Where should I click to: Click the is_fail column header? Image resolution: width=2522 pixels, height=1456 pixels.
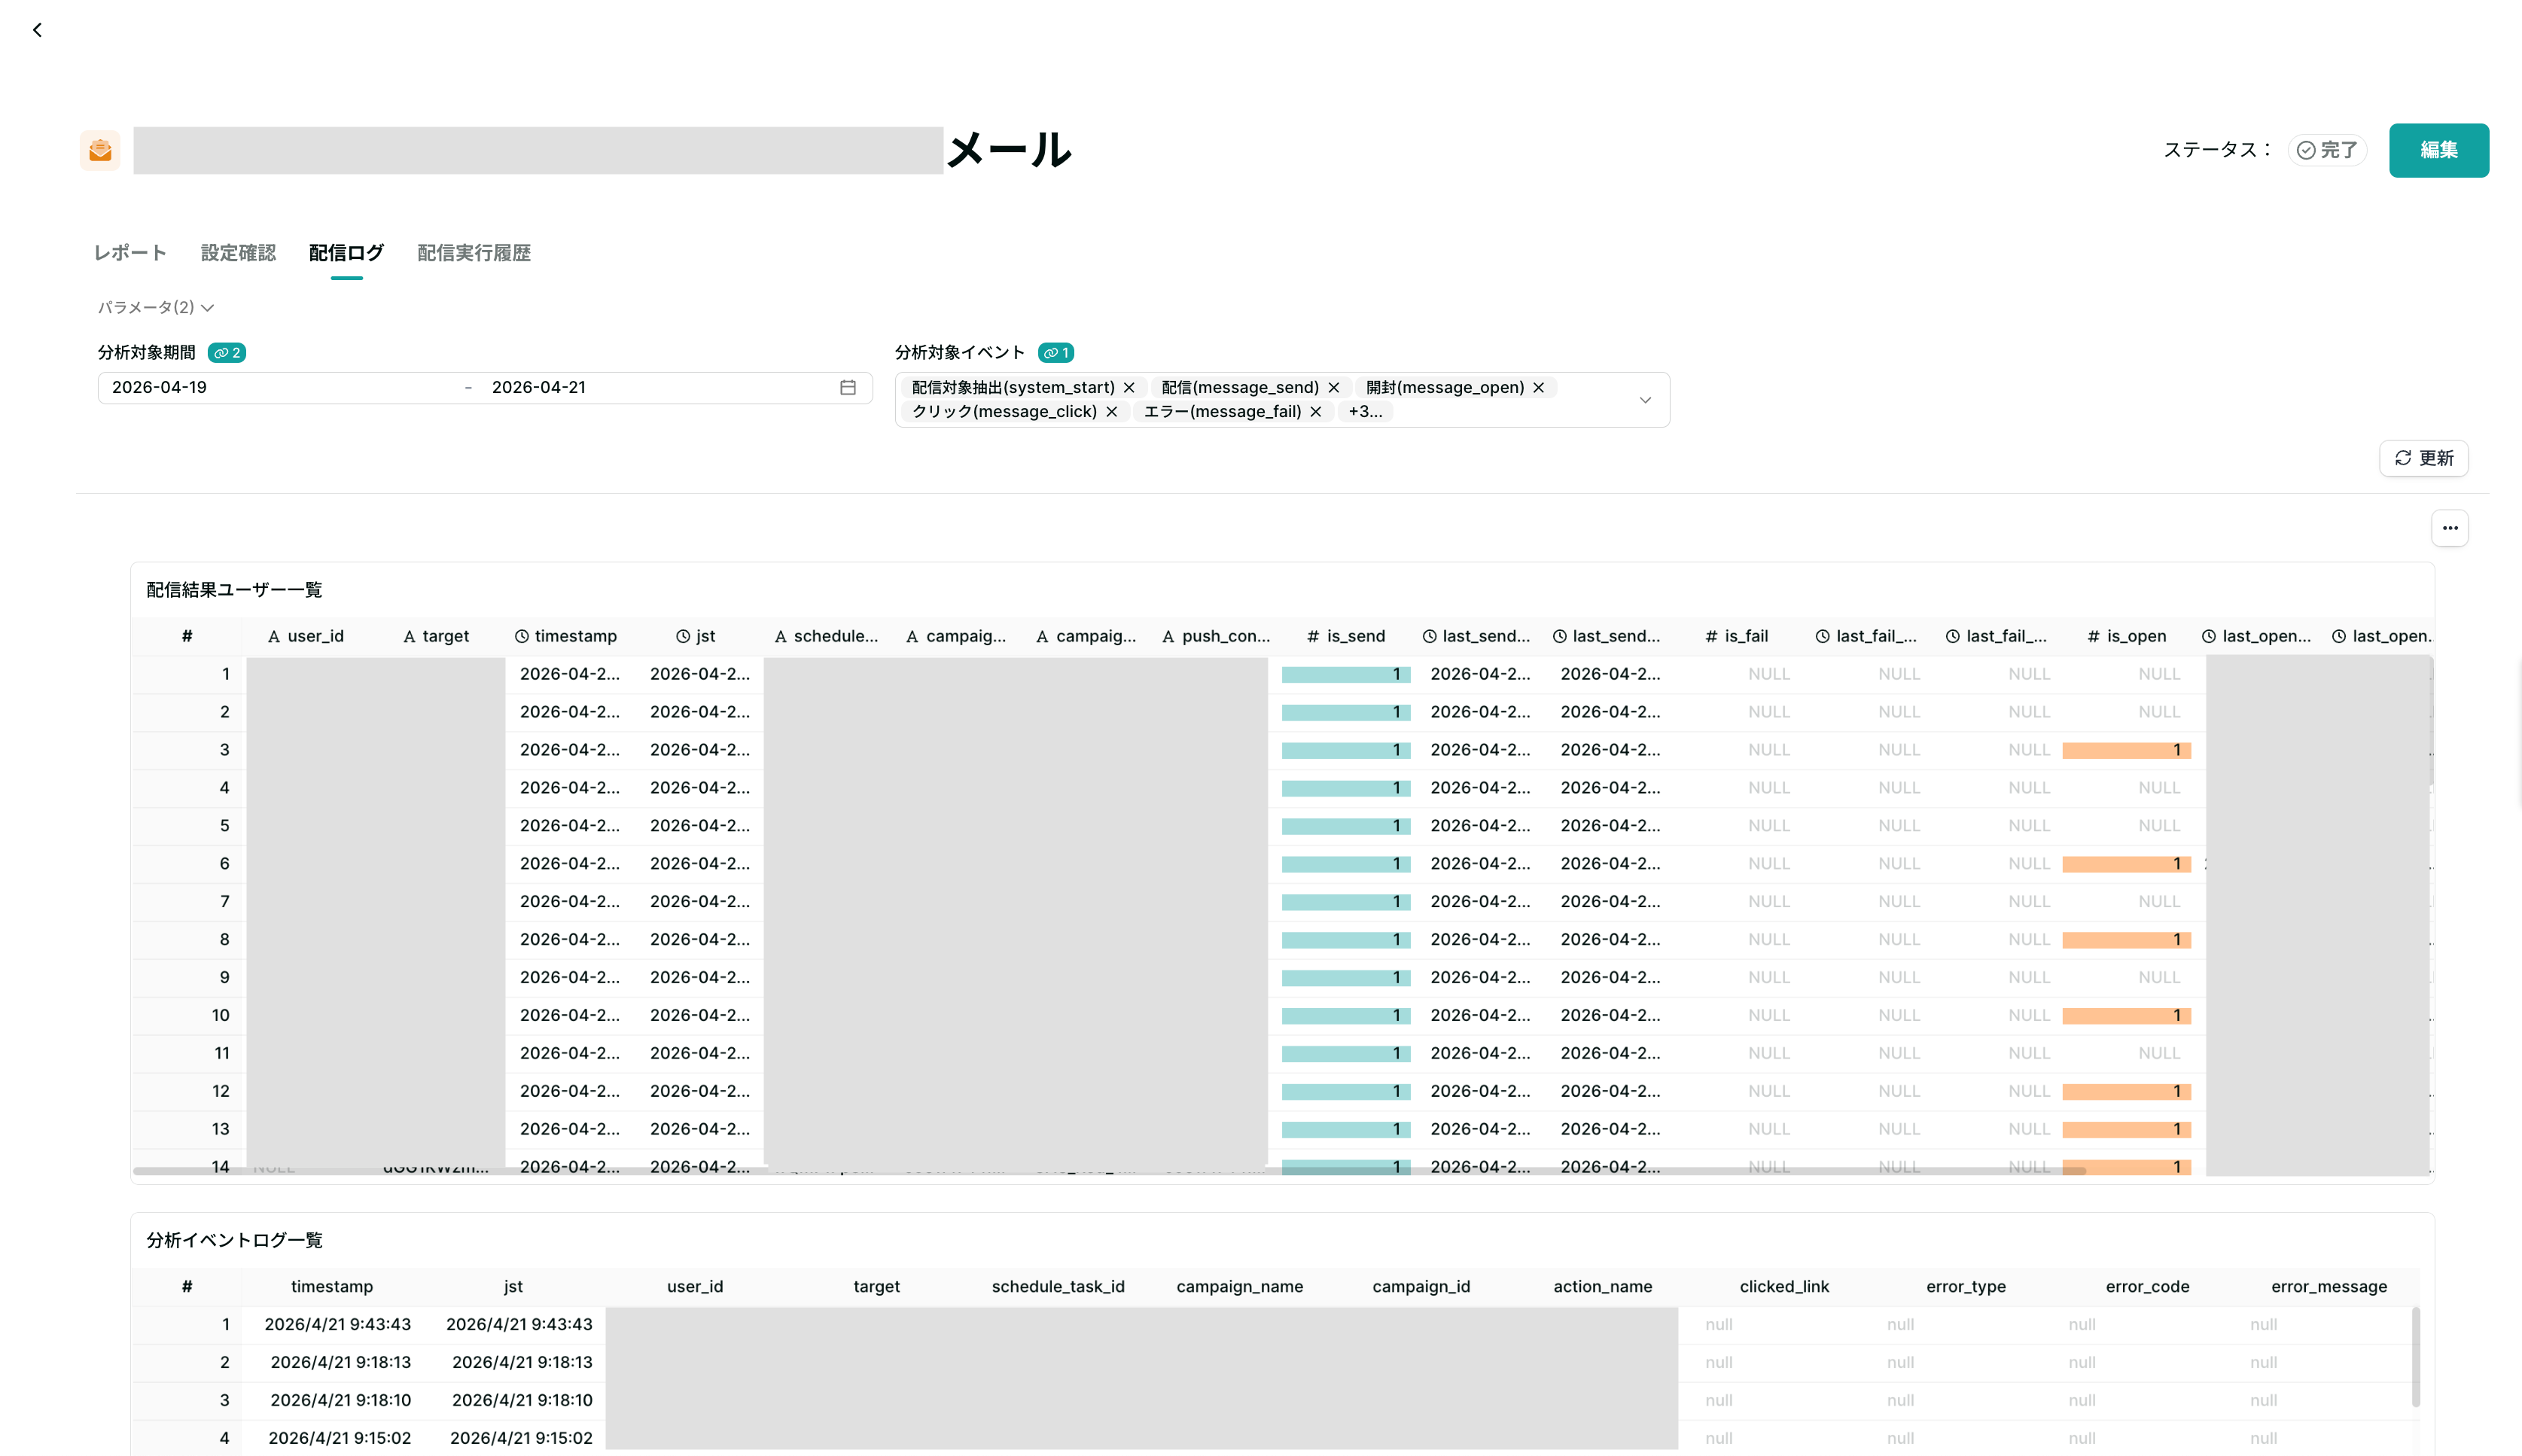(1736, 636)
